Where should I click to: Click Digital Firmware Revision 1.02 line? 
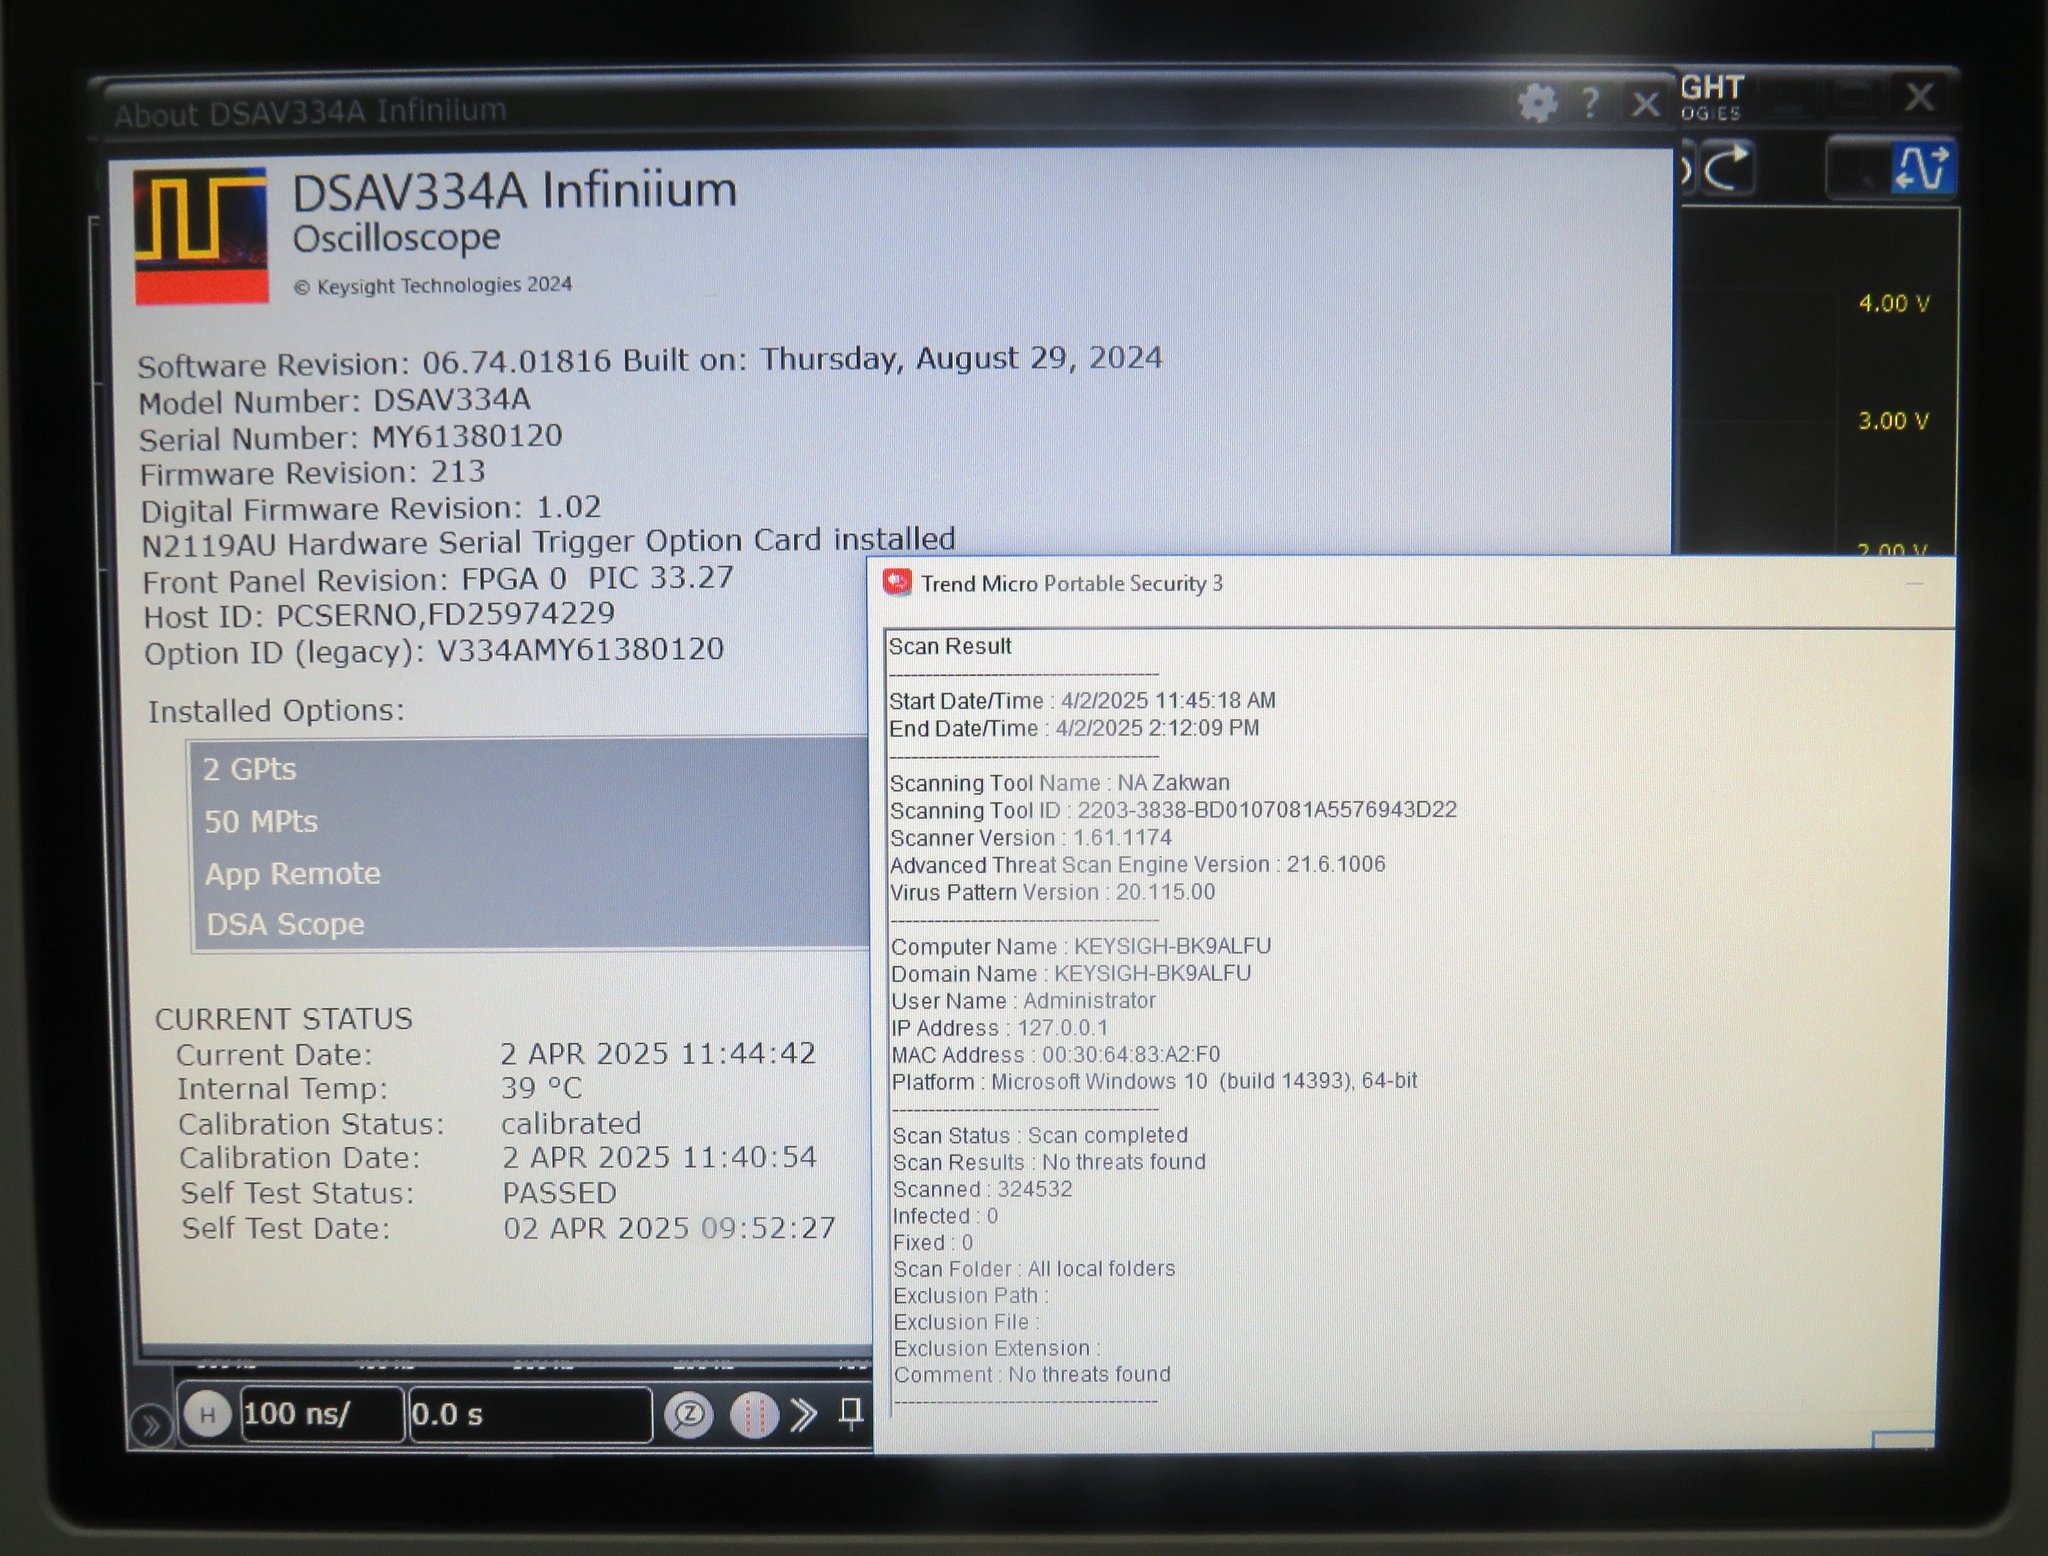coord(371,509)
